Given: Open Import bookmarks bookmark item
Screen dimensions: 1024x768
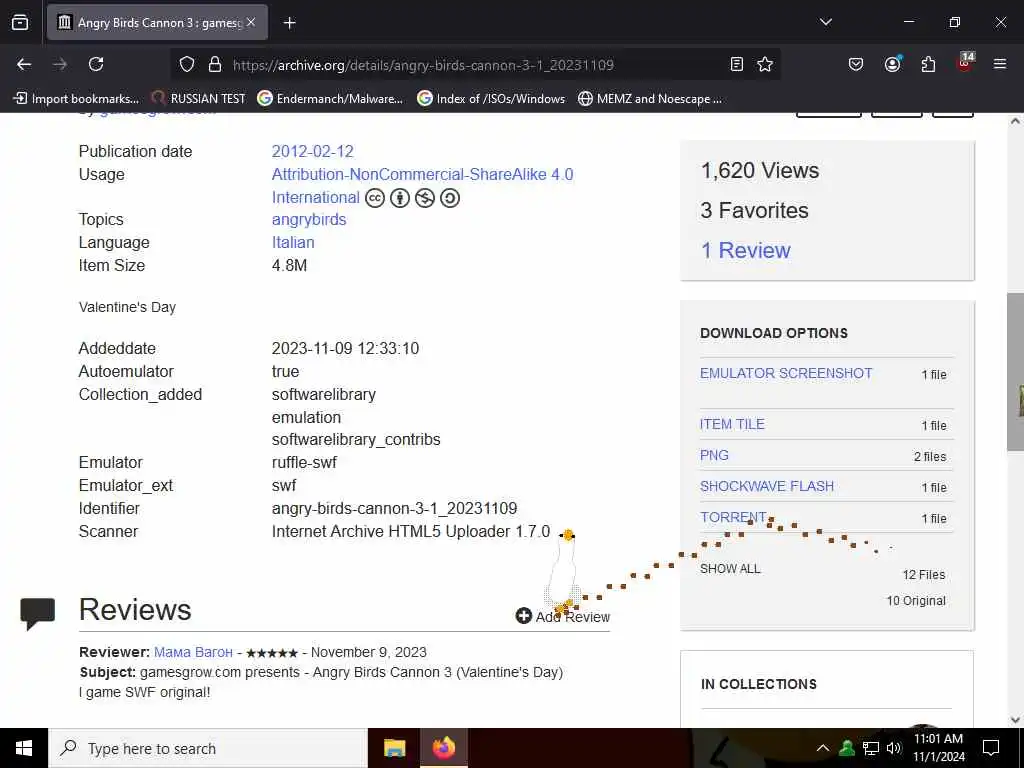Looking at the screenshot, I should [x=76, y=99].
